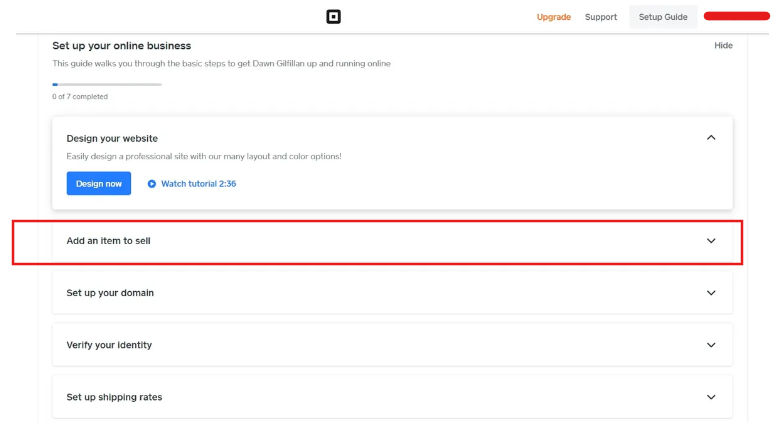
Task: Expand the Verify your identity chevron
Action: click(711, 345)
